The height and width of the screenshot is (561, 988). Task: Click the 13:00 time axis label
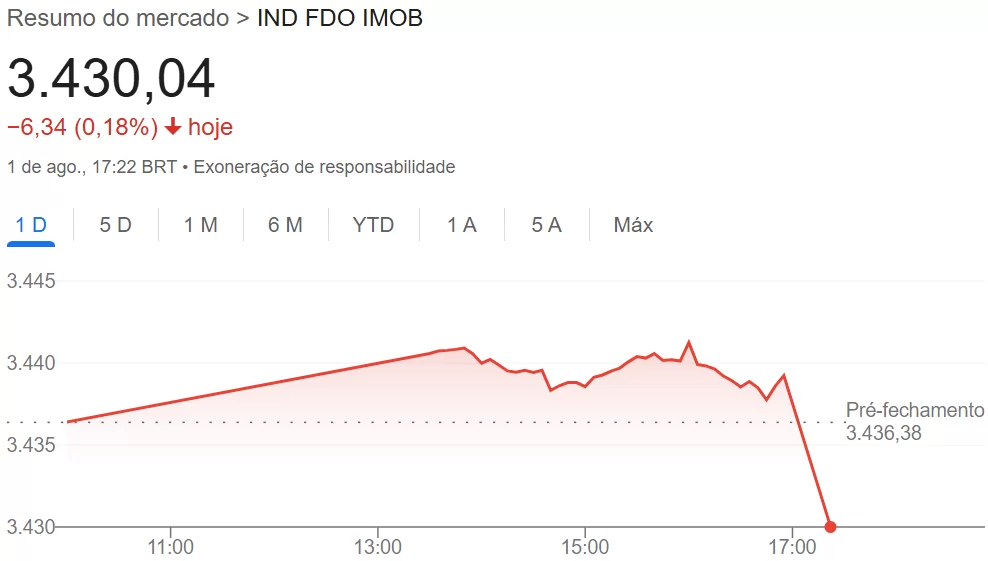377,547
